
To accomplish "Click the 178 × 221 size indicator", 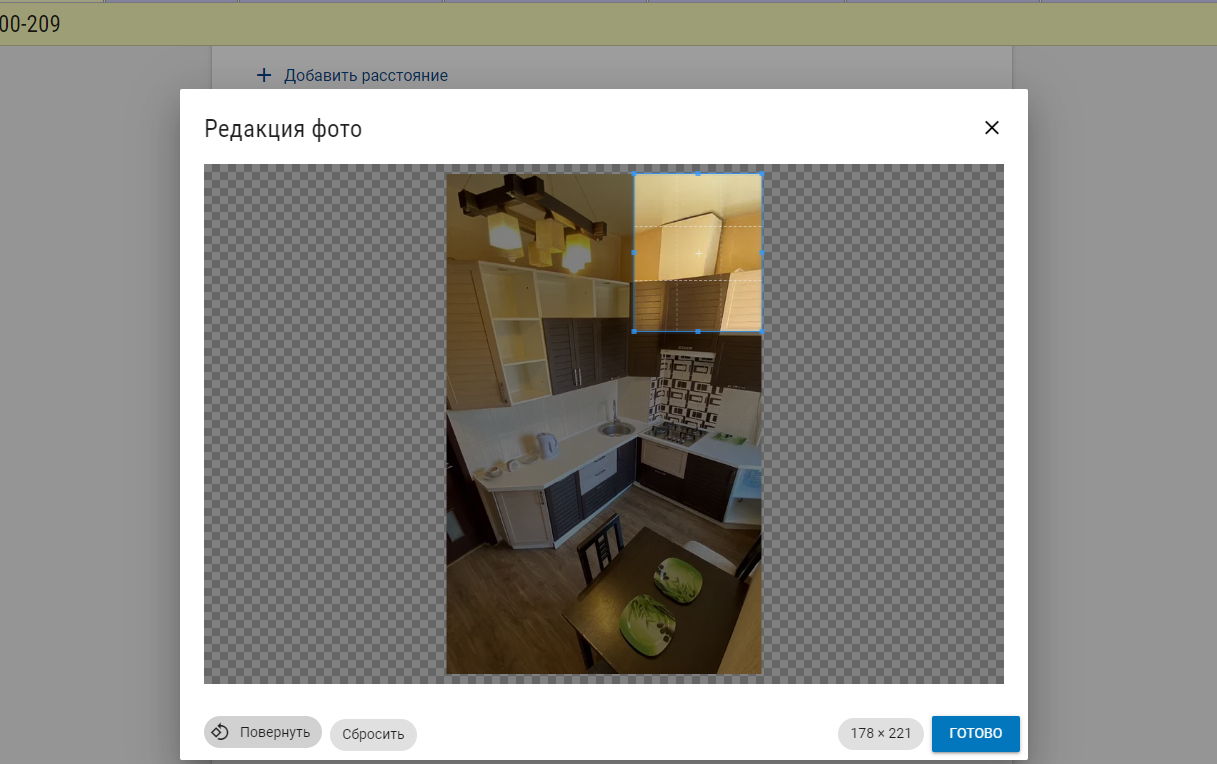I will point(881,733).
